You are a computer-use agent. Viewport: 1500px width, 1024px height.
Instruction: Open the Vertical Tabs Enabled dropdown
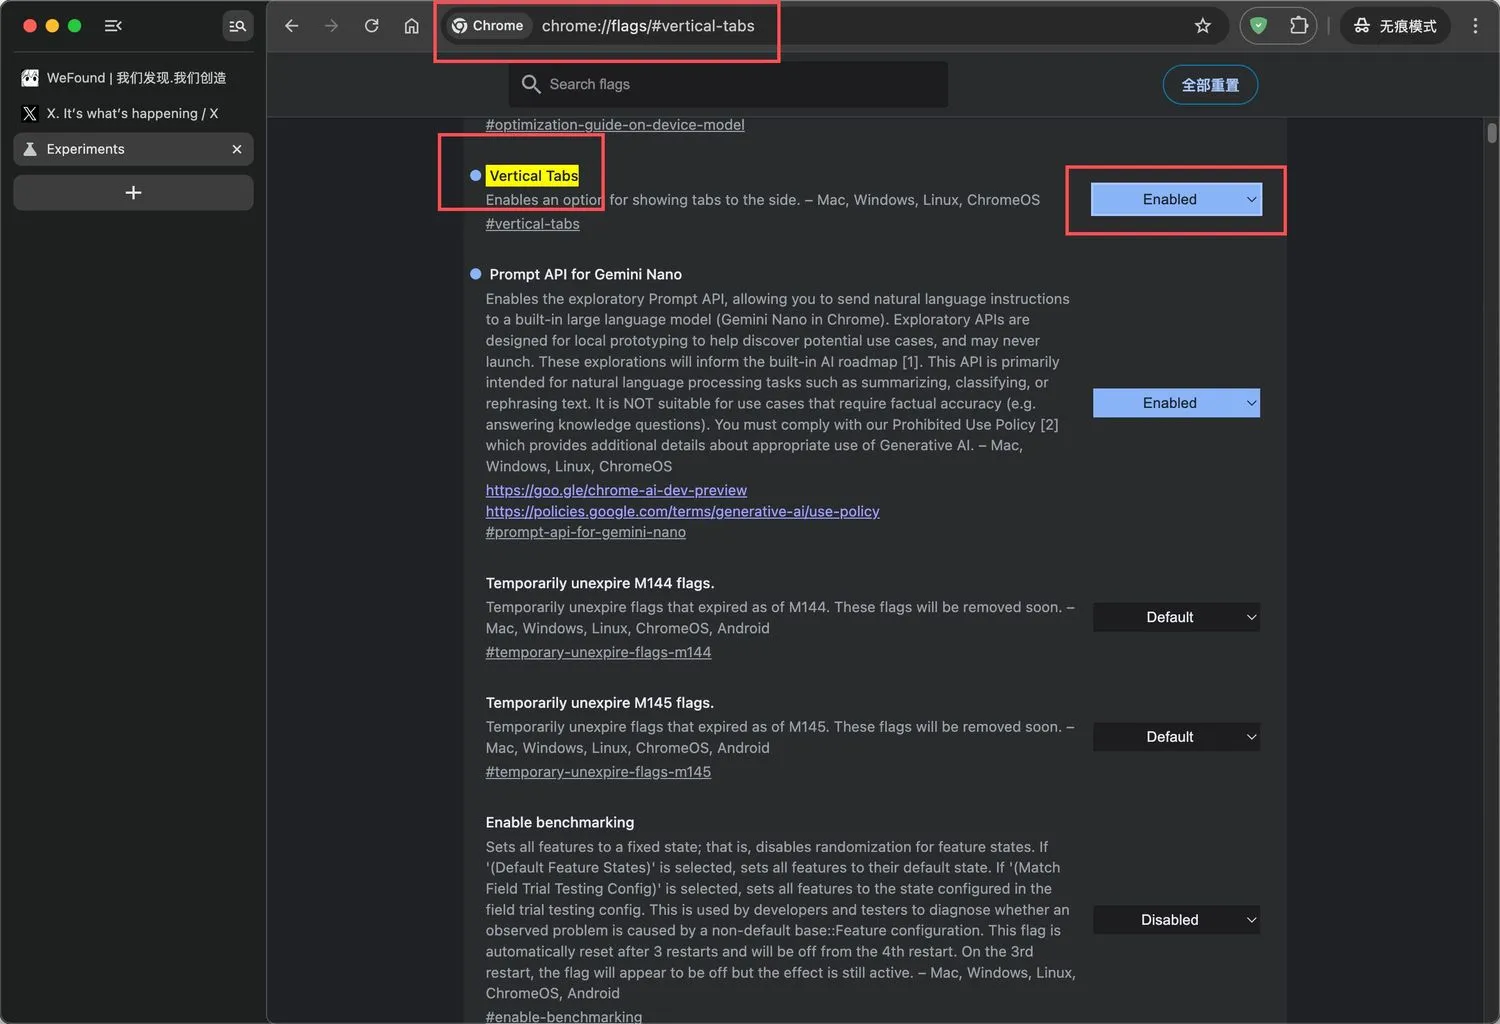pyautogui.click(x=1176, y=199)
